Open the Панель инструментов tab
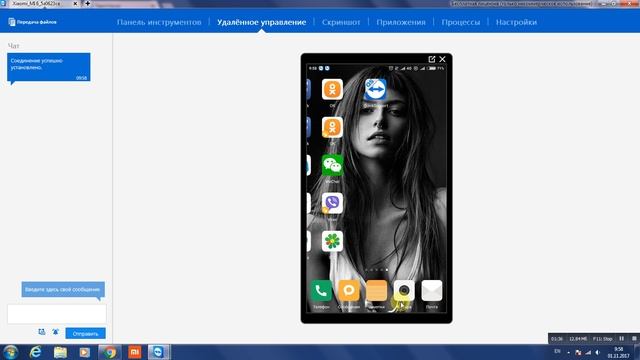 (x=159, y=22)
